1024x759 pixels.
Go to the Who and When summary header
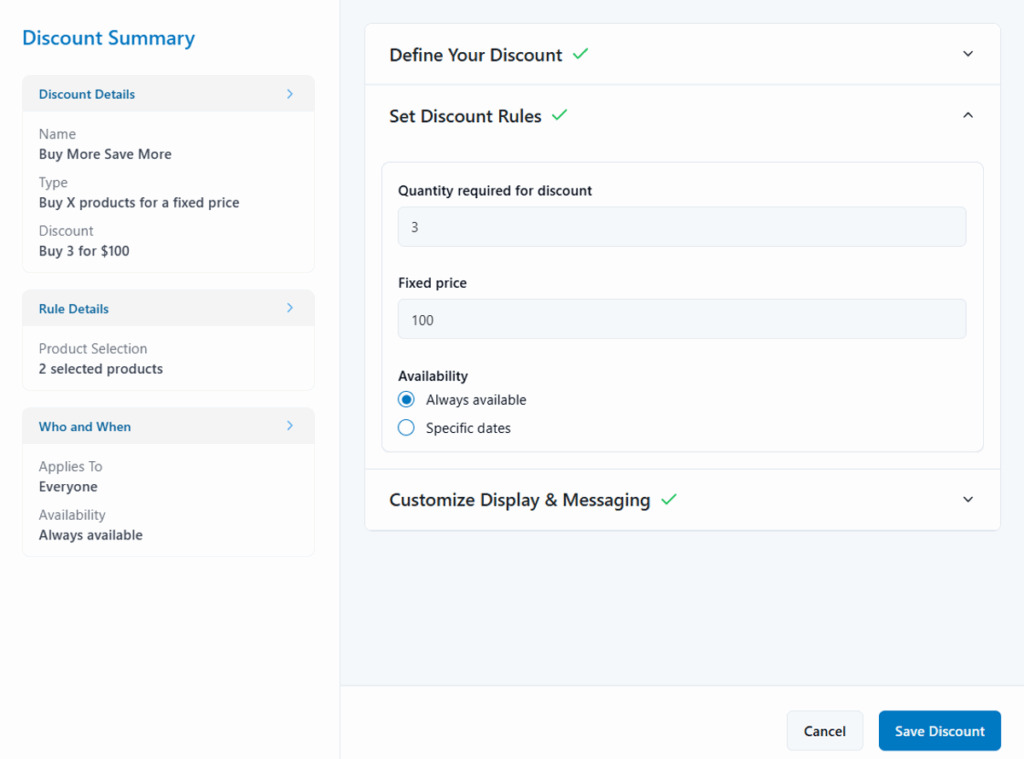pos(85,427)
